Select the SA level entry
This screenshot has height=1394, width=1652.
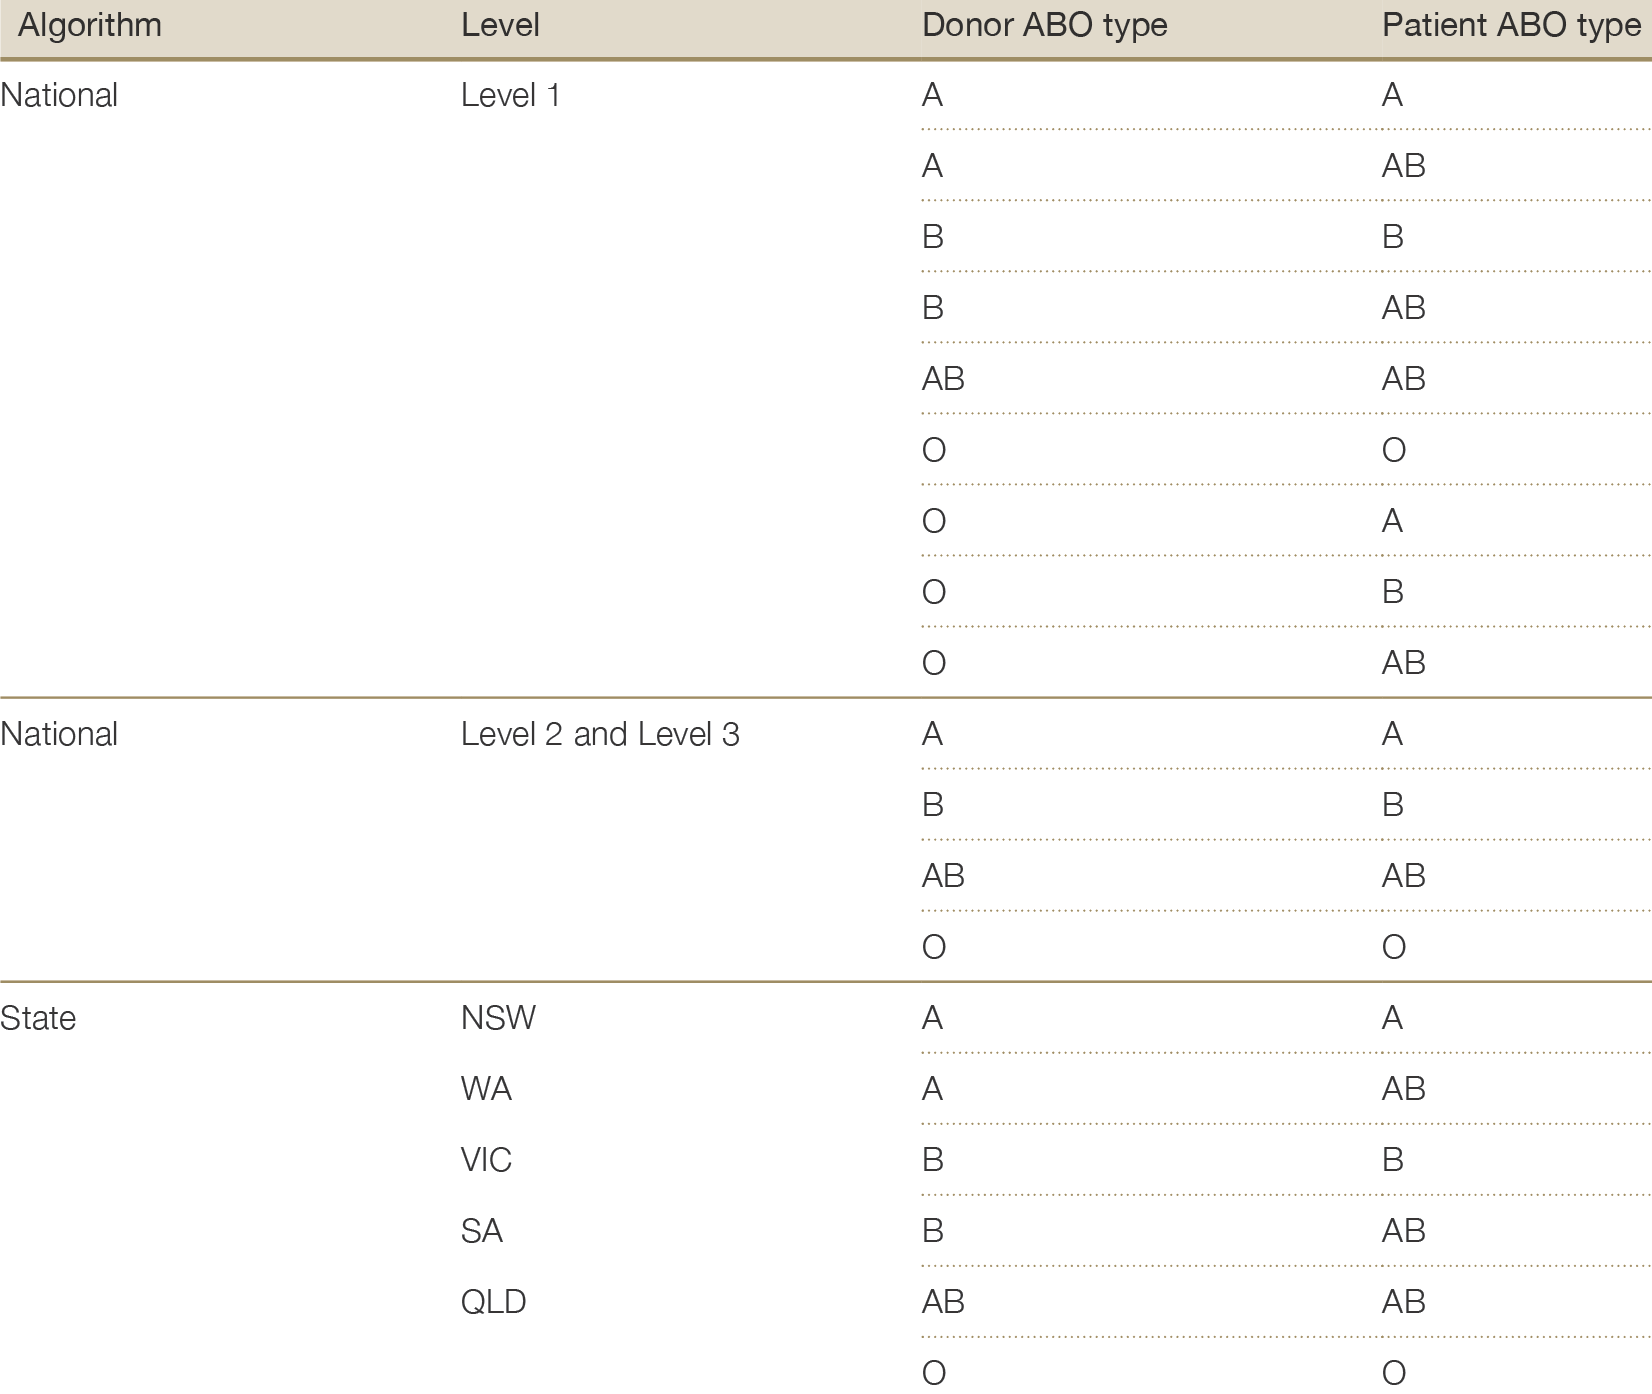tap(481, 1231)
